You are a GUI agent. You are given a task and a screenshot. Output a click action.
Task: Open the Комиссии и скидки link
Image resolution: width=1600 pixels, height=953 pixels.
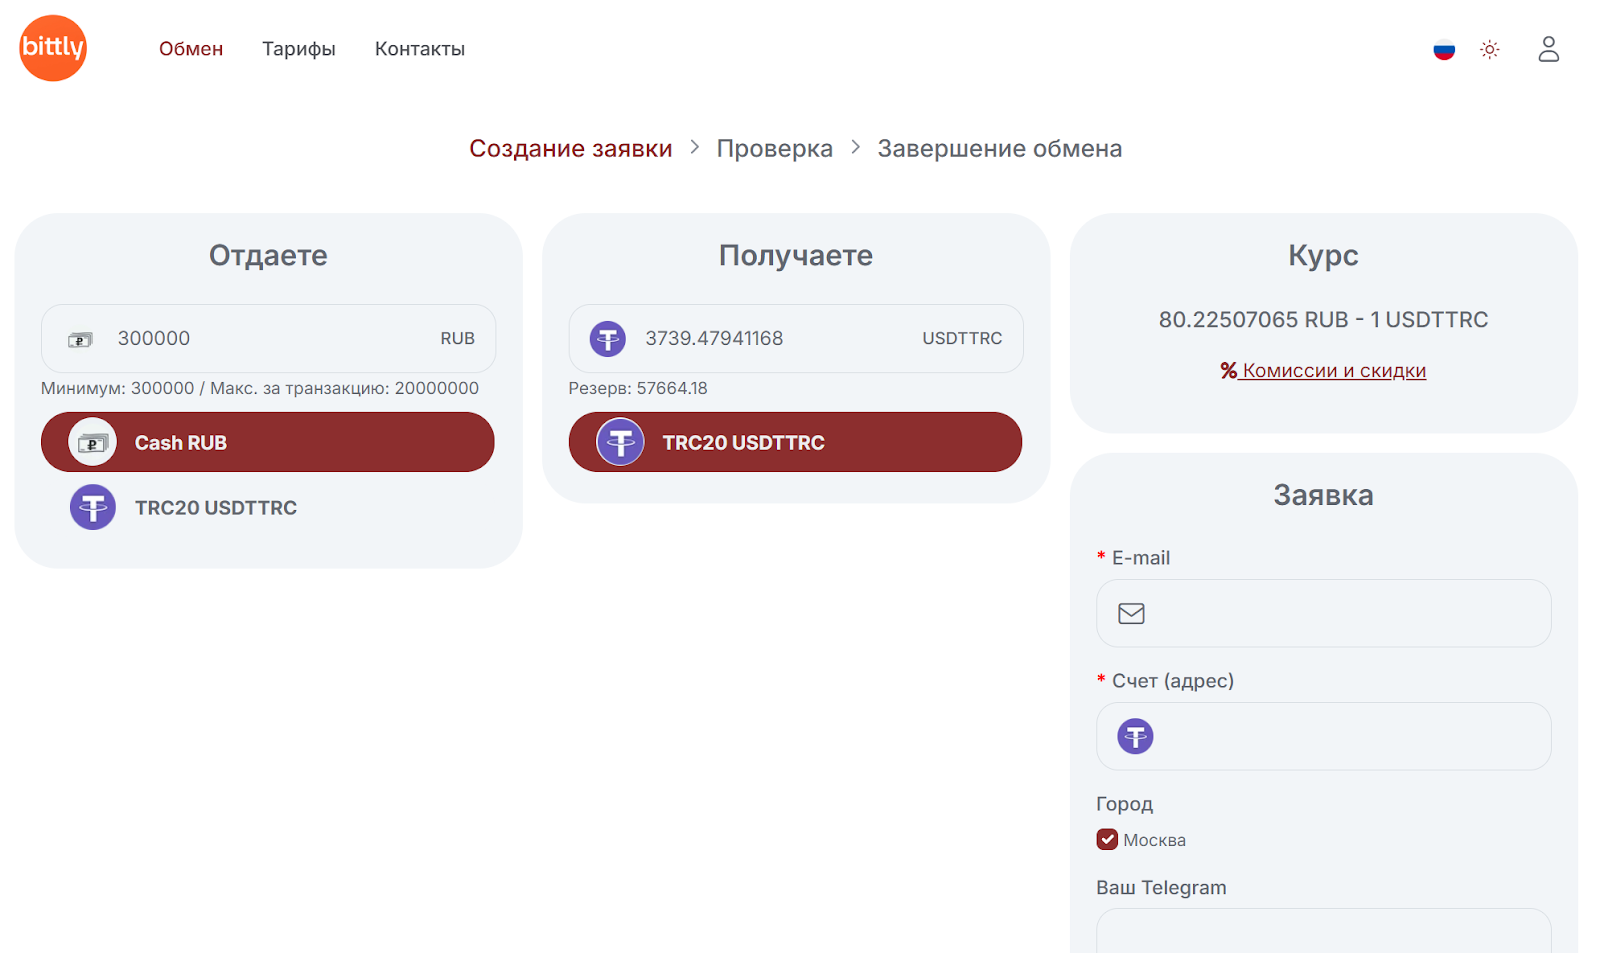[x=1334, y=371]
